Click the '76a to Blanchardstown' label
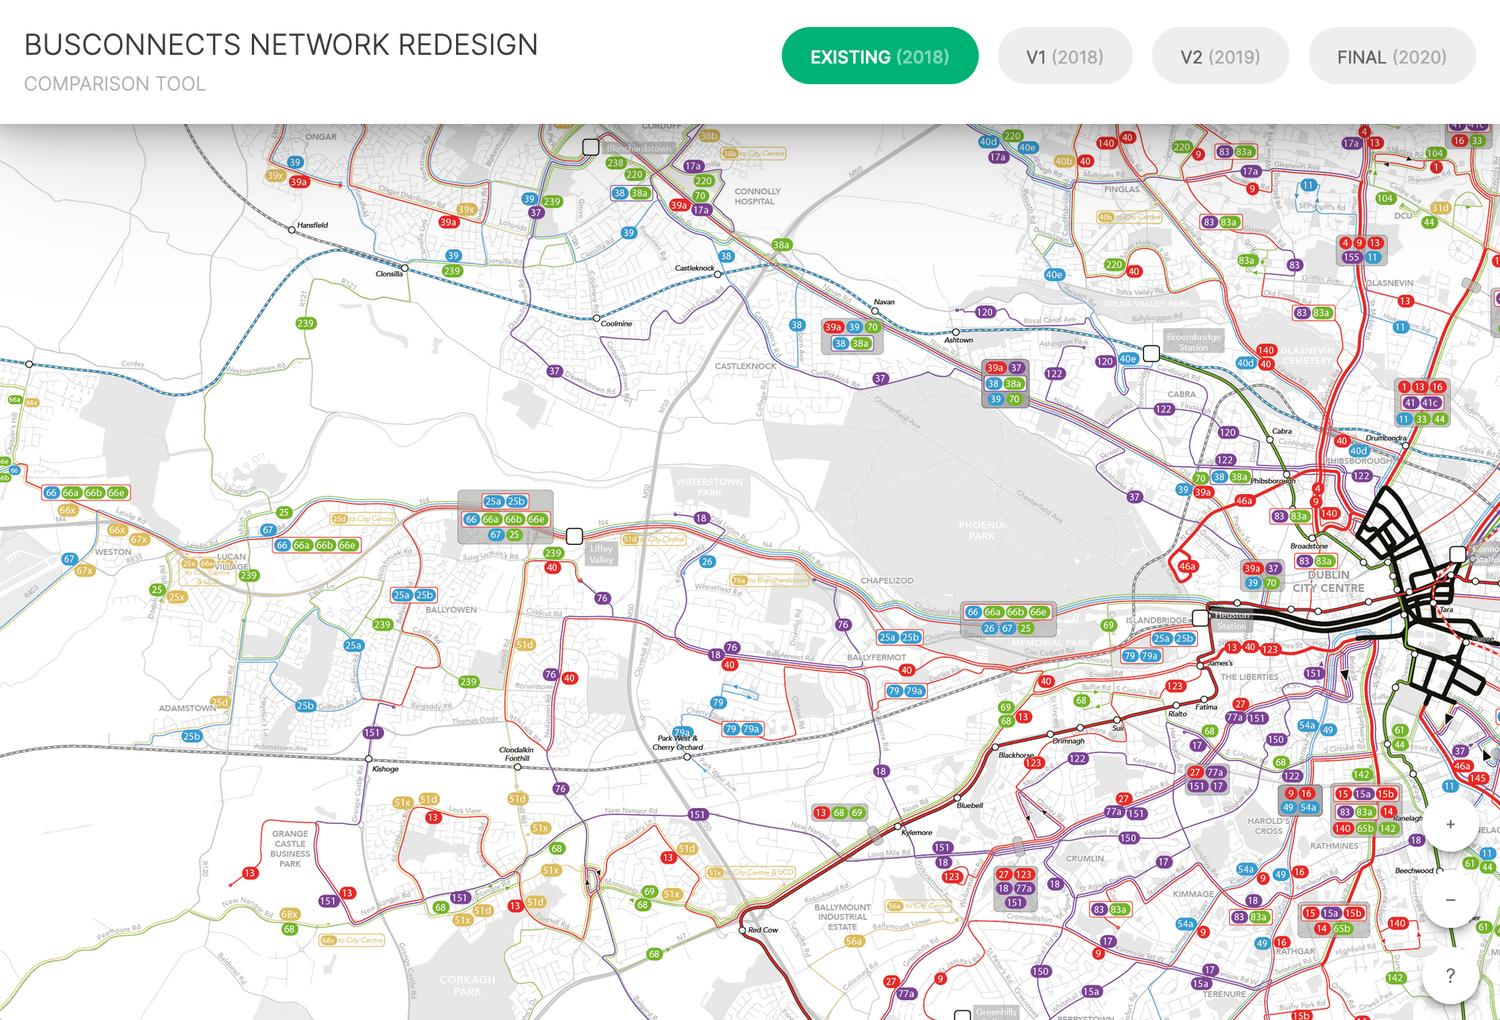Viewport: 1500px width, 1020px height. (769, 580)
